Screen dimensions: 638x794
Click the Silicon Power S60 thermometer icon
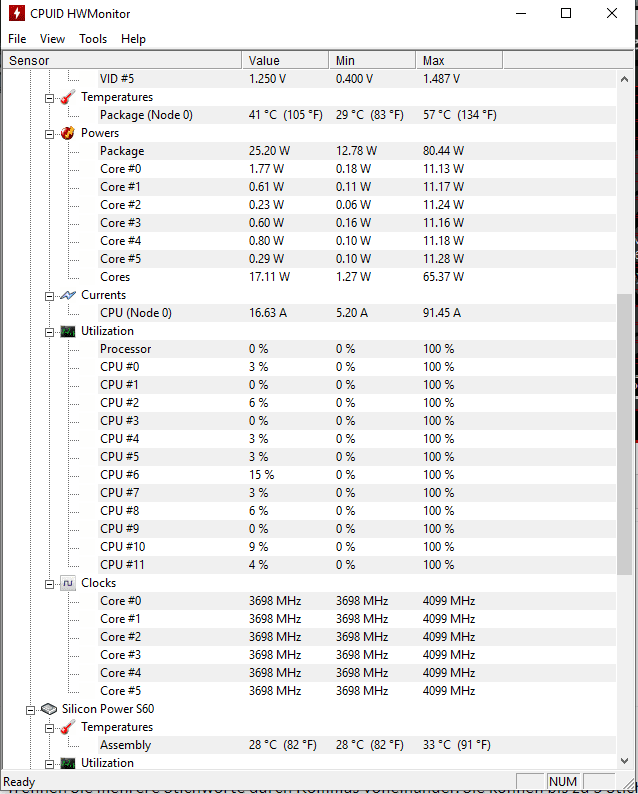coord(68,727)
